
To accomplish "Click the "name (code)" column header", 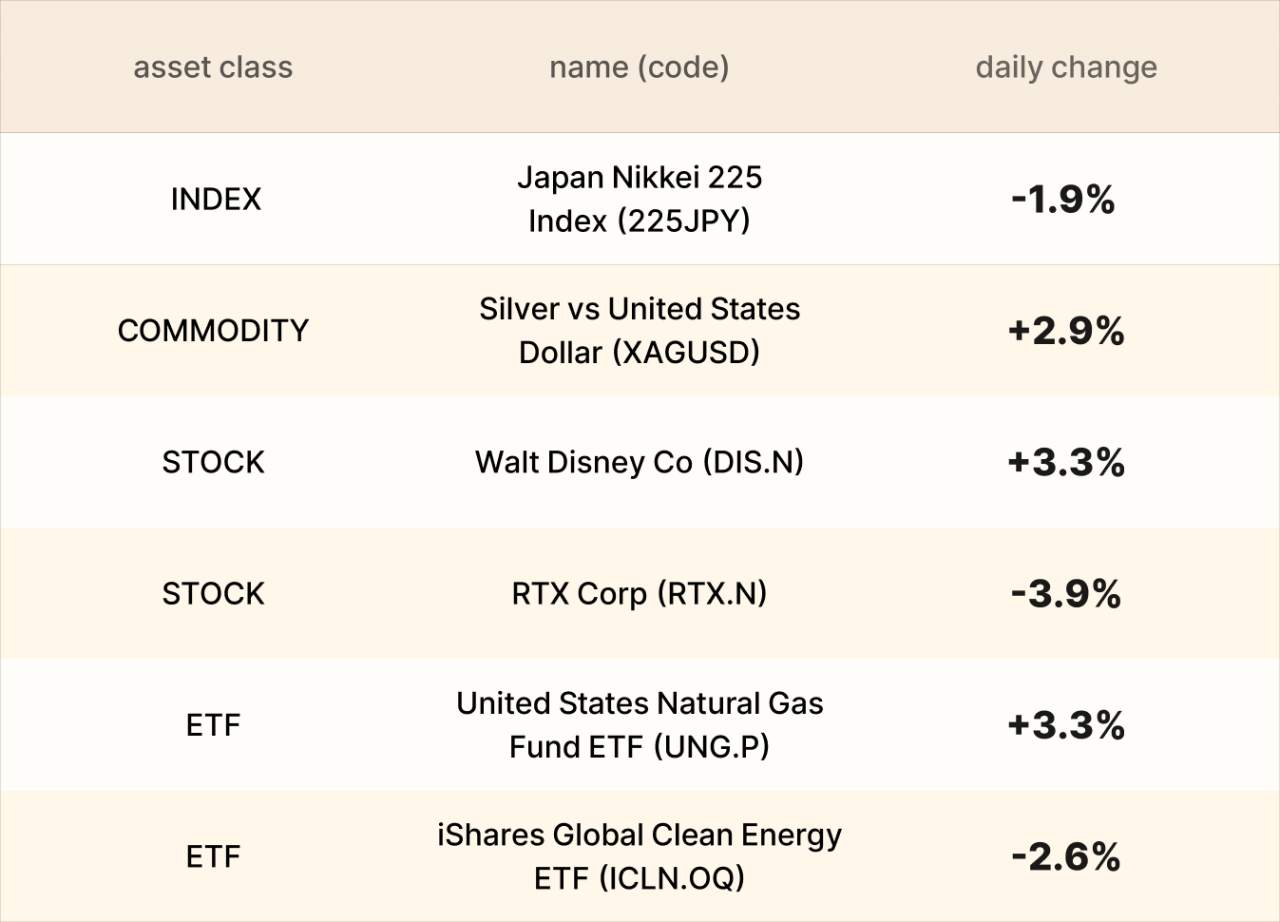I will pyautogui.click(x=639, y=68).
